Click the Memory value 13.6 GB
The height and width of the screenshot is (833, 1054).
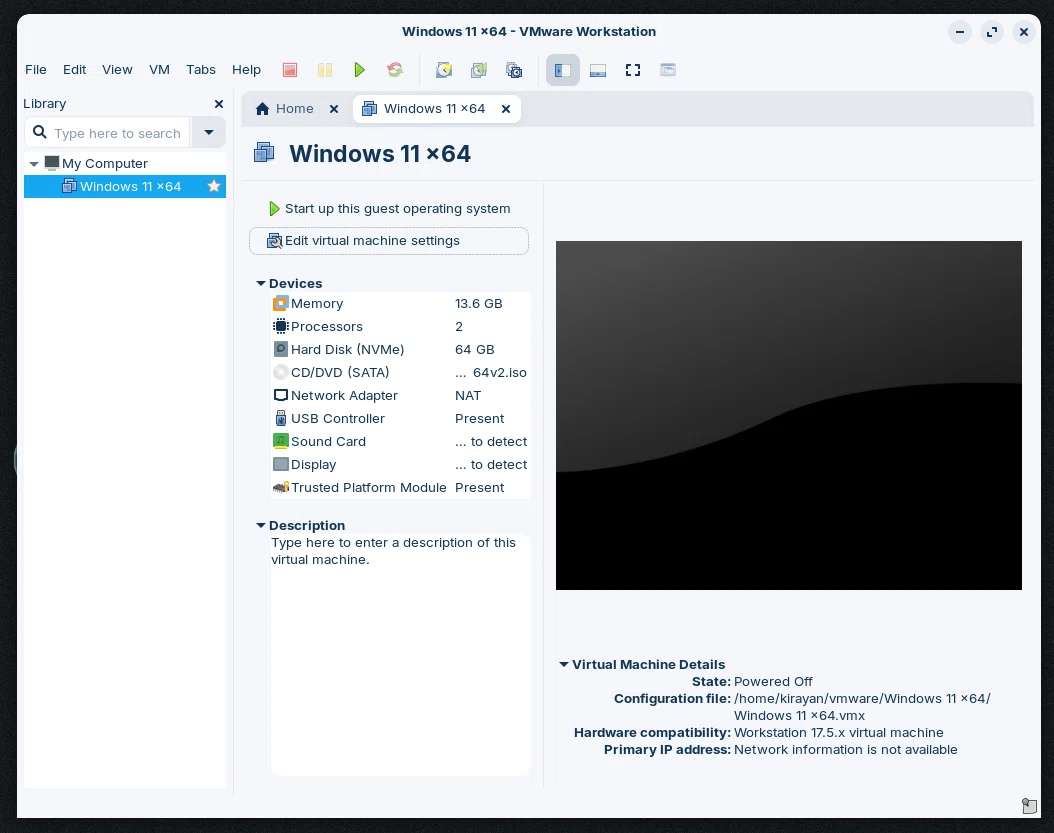(x=479, y=303)
